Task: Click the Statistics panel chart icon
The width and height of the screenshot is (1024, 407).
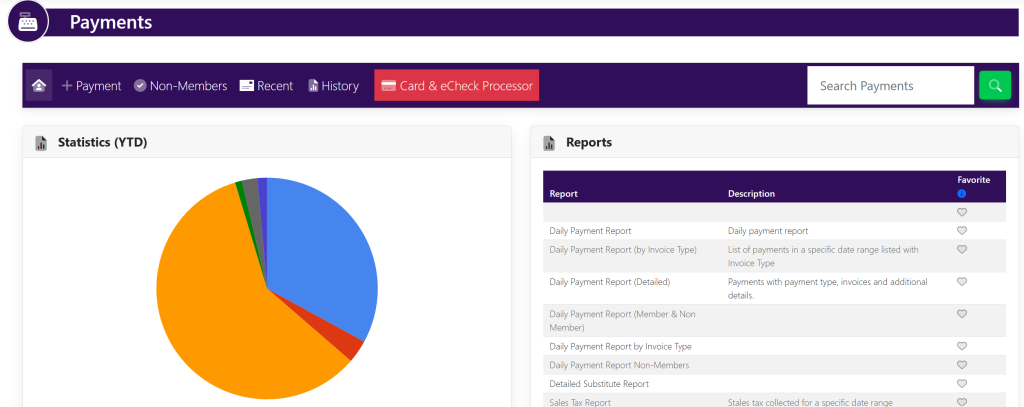Action: point(42,143)
